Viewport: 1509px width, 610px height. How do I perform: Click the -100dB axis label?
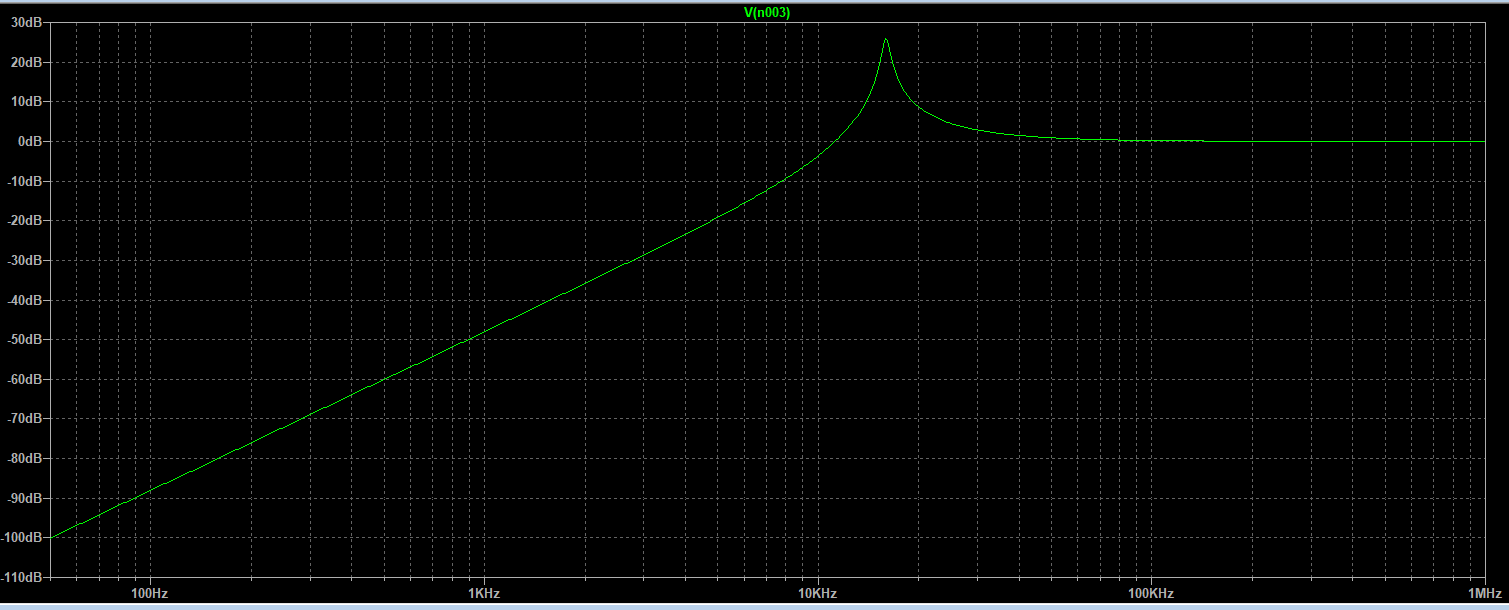point(22,538)
